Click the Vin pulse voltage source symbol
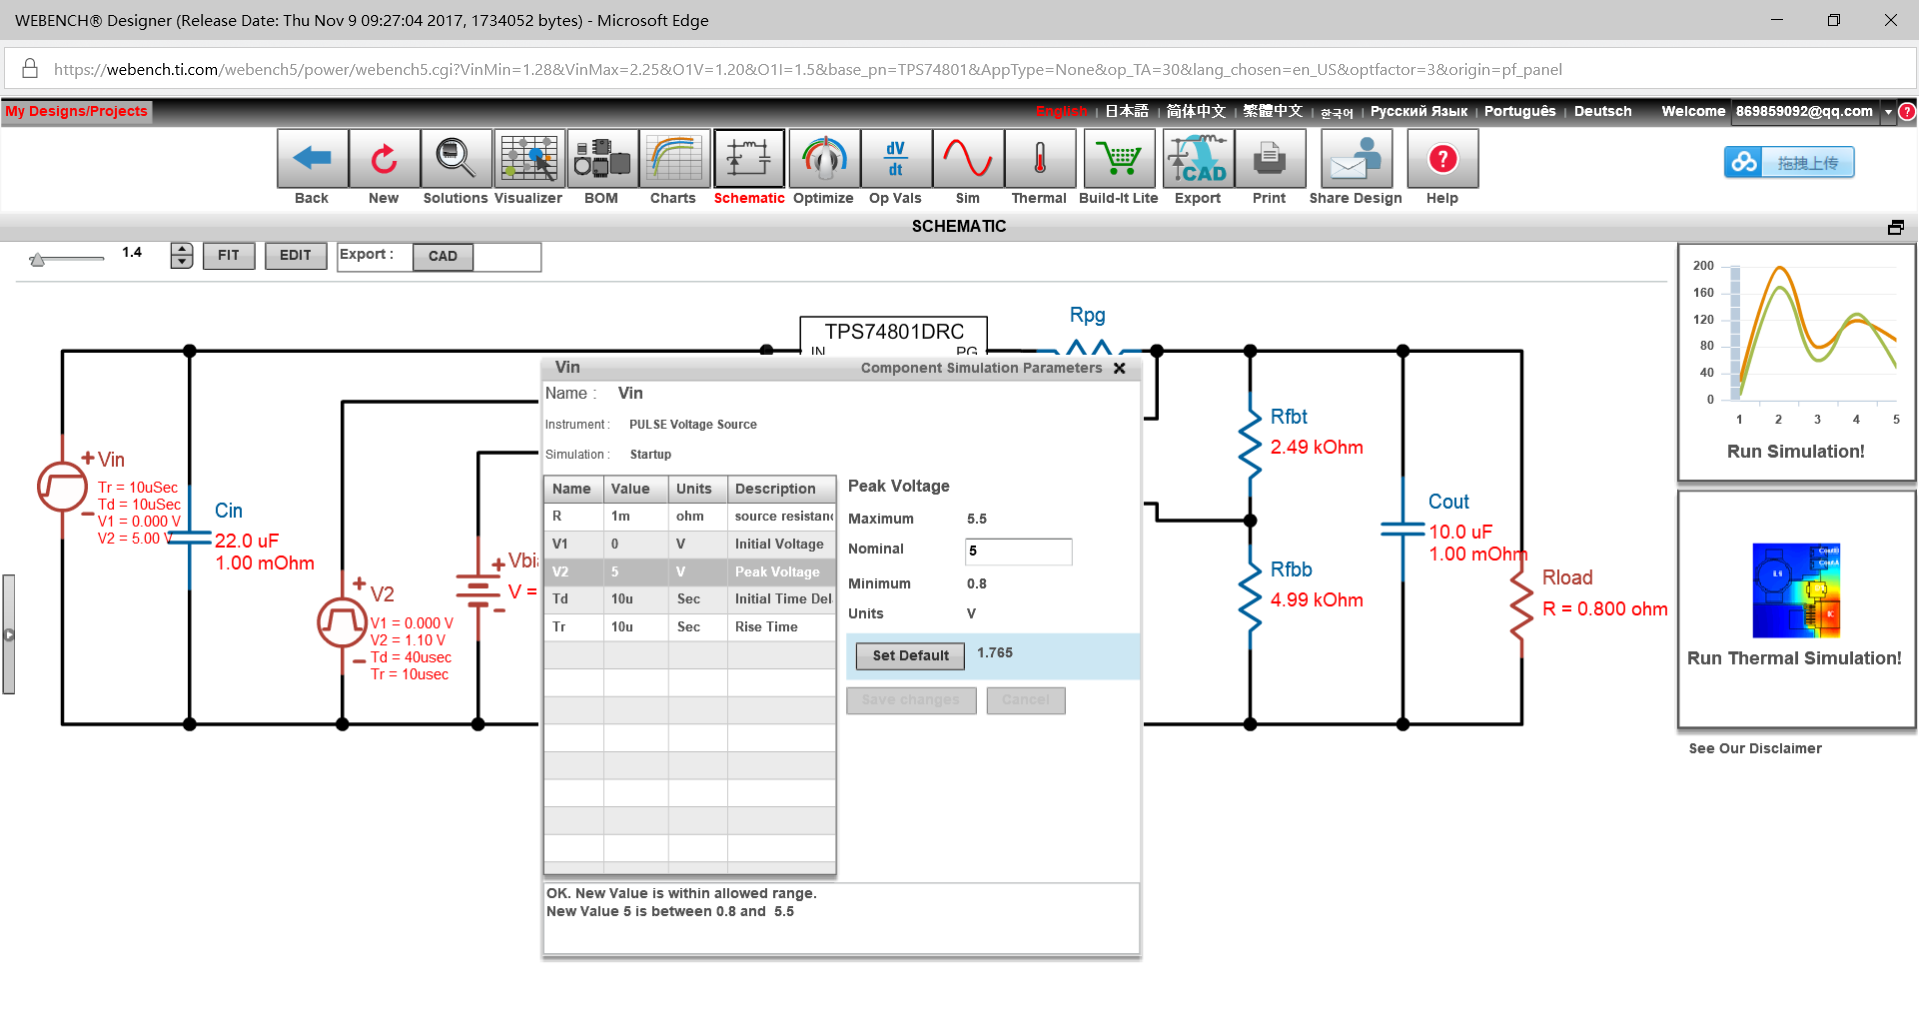Viewport: 1919px width, 1021px height. (x=62, y=487)
